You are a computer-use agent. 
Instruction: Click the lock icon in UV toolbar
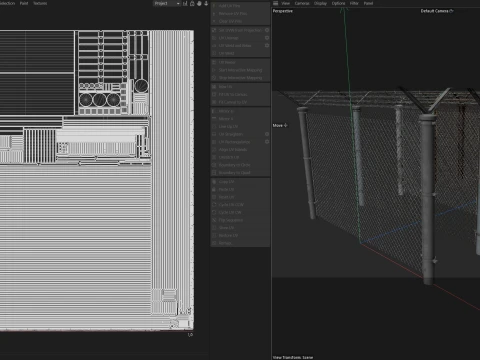pyautogui.click(x=192, y=3)
